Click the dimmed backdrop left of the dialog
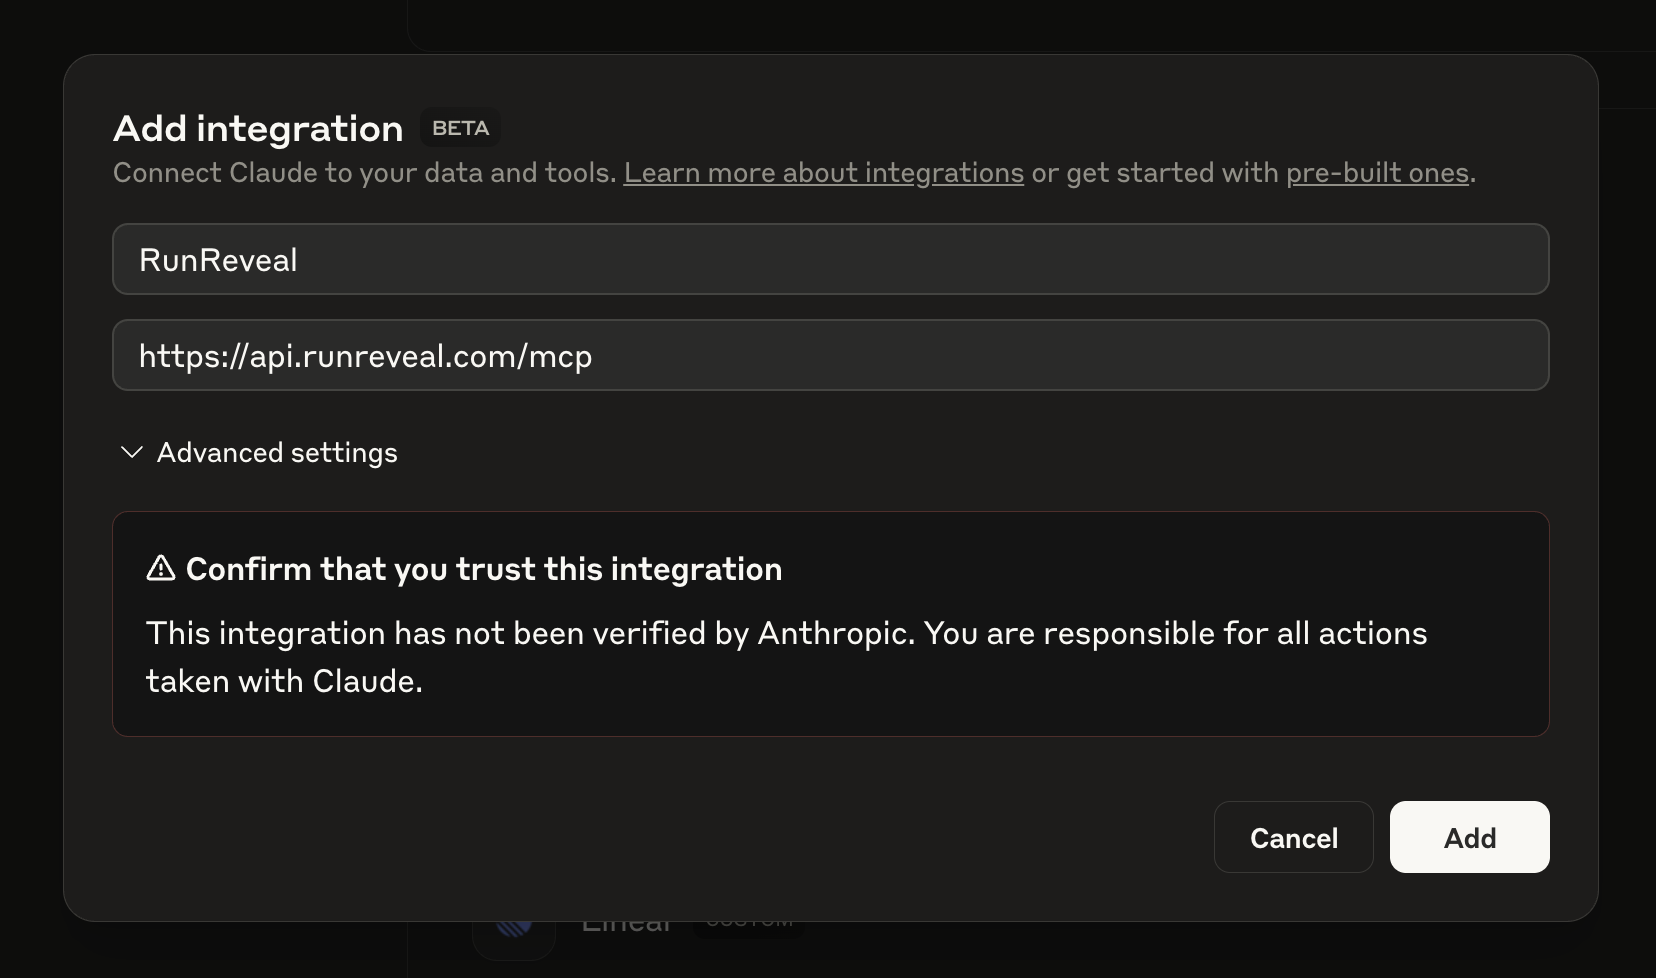This screenshot has height=978, width=1656. (30, 500)
